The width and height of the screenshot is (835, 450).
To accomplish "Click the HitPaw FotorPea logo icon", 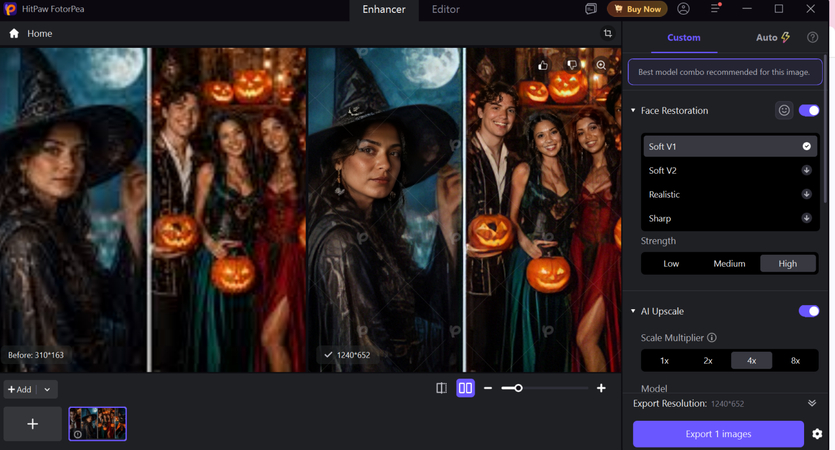I will [10, 9].
